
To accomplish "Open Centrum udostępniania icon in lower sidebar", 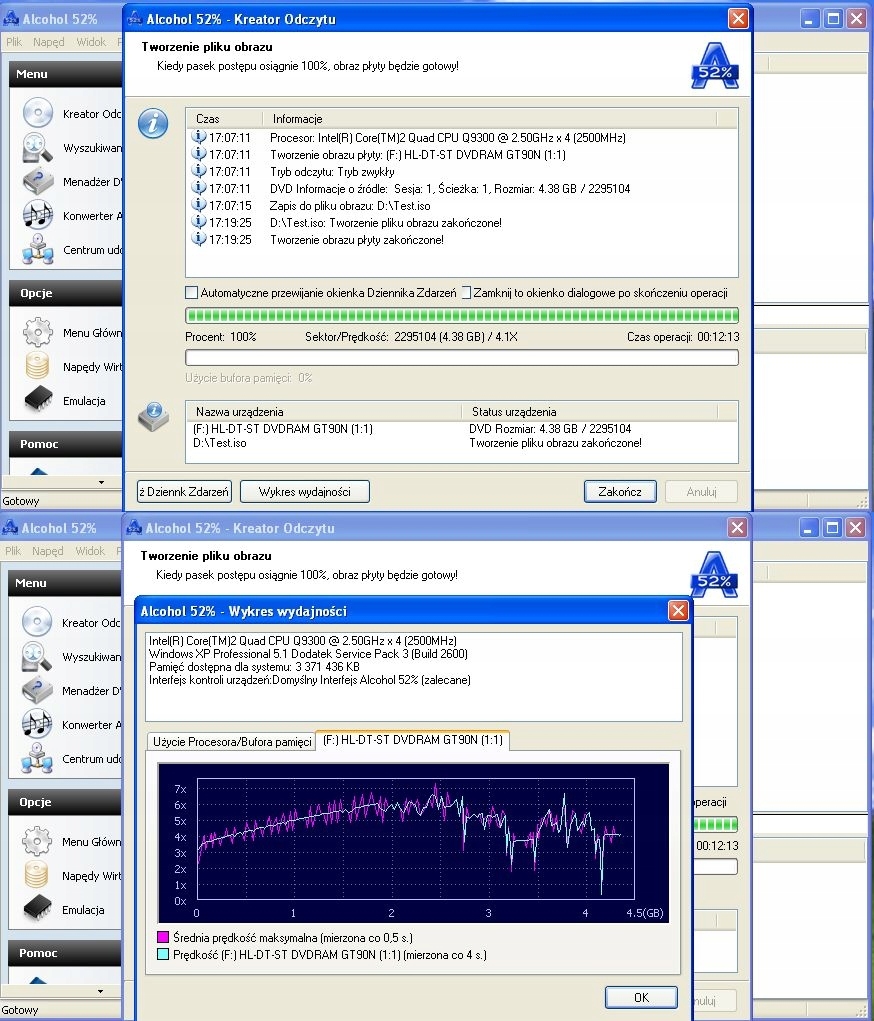I will (x=36, y=758).
